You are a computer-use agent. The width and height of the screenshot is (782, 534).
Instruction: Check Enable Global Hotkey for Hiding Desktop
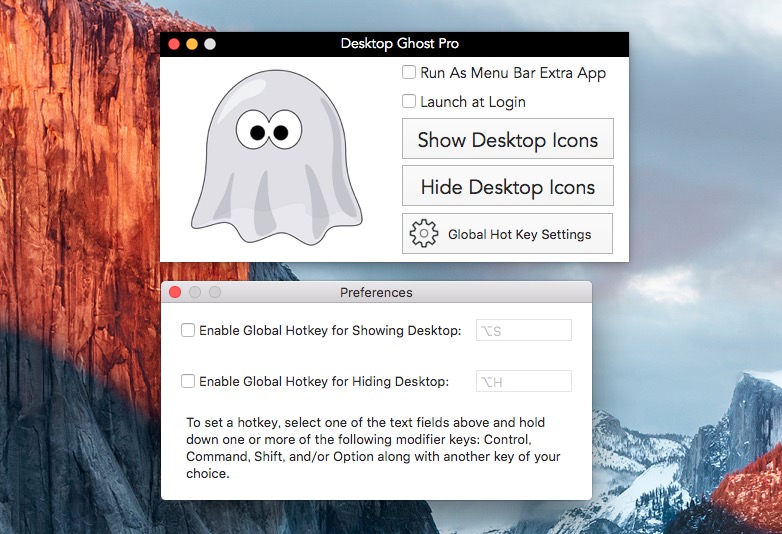point(188,381)
